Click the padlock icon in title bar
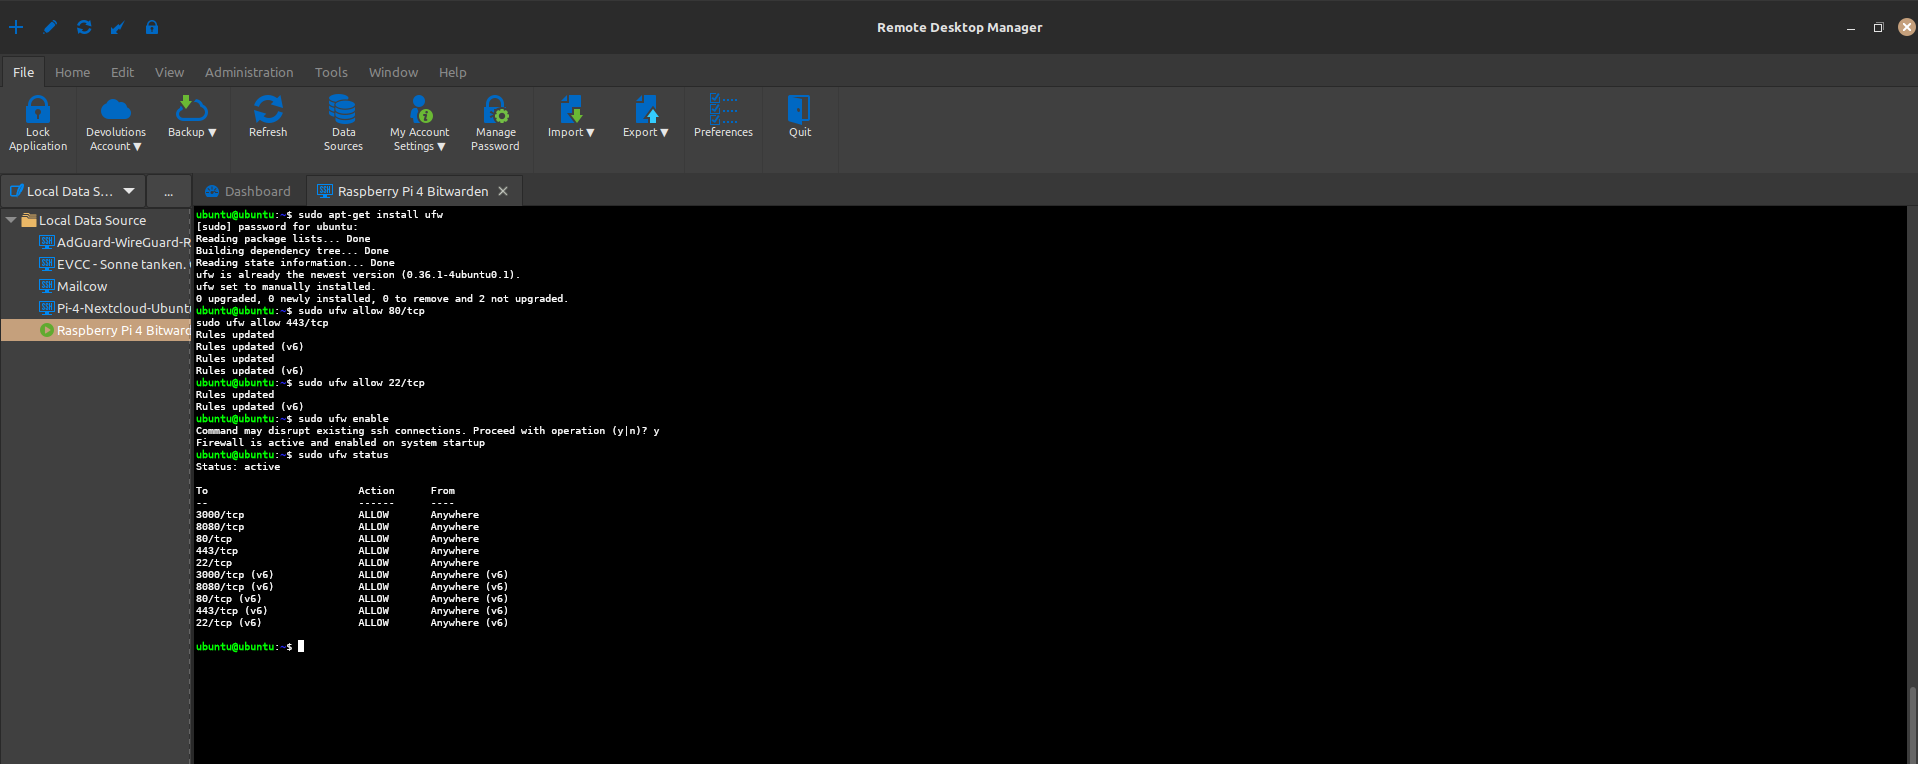Viewport: 1918px width, 764px height. (152, 27)
